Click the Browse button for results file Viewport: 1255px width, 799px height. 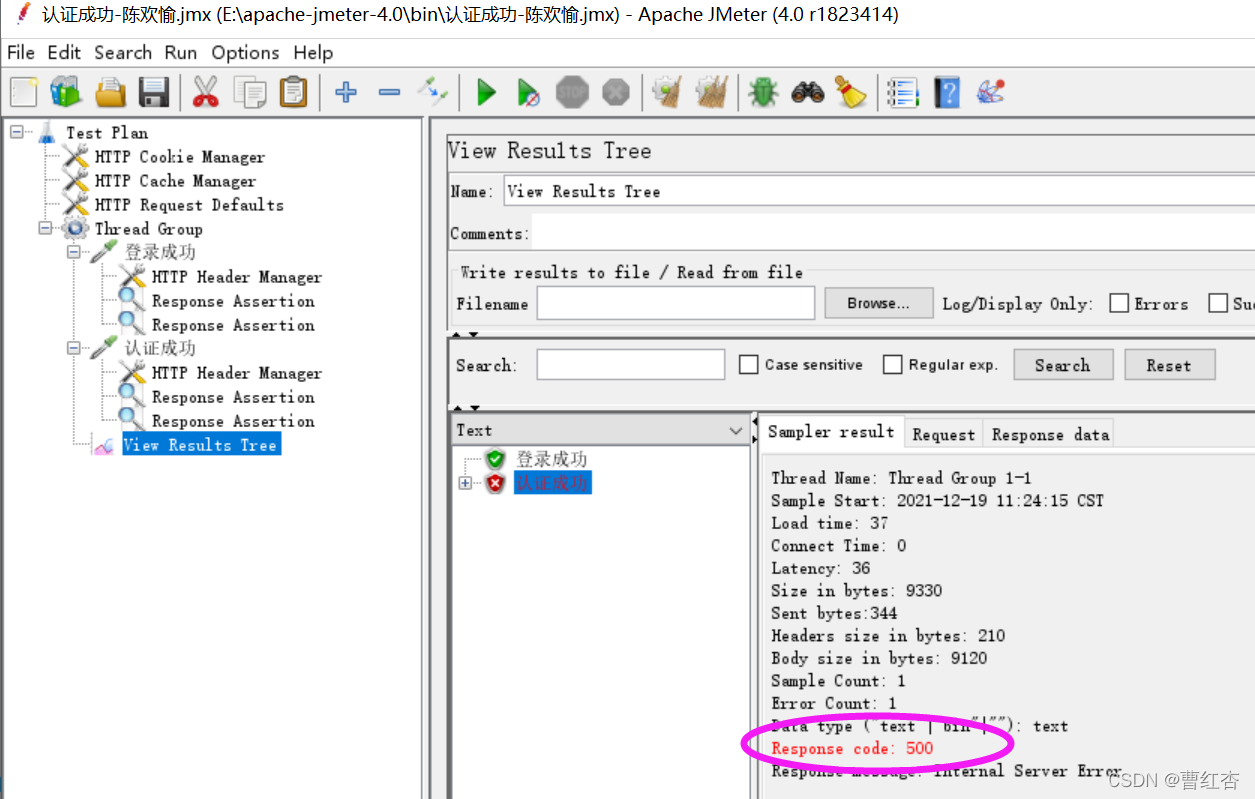[x=878, y=303]
